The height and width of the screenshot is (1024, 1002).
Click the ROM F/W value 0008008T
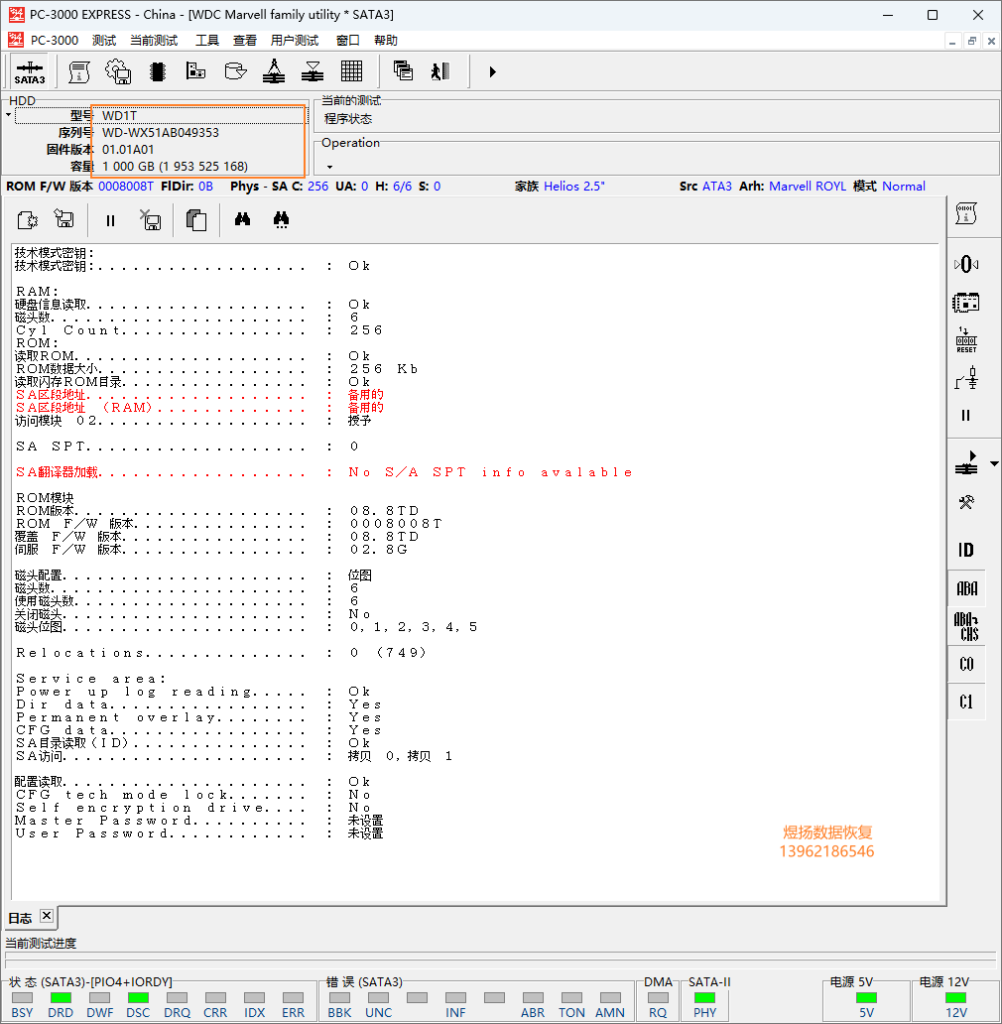pyautogui.click(x=126, y=186)
